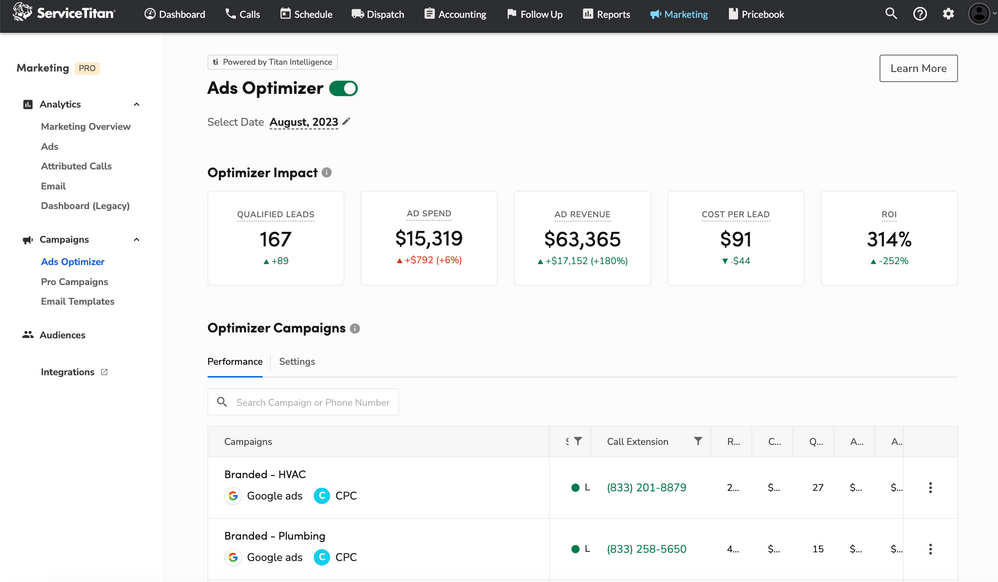This screenshot has width=998, height=582.
Task: Click the Learn More button
Action: [917, 68]
